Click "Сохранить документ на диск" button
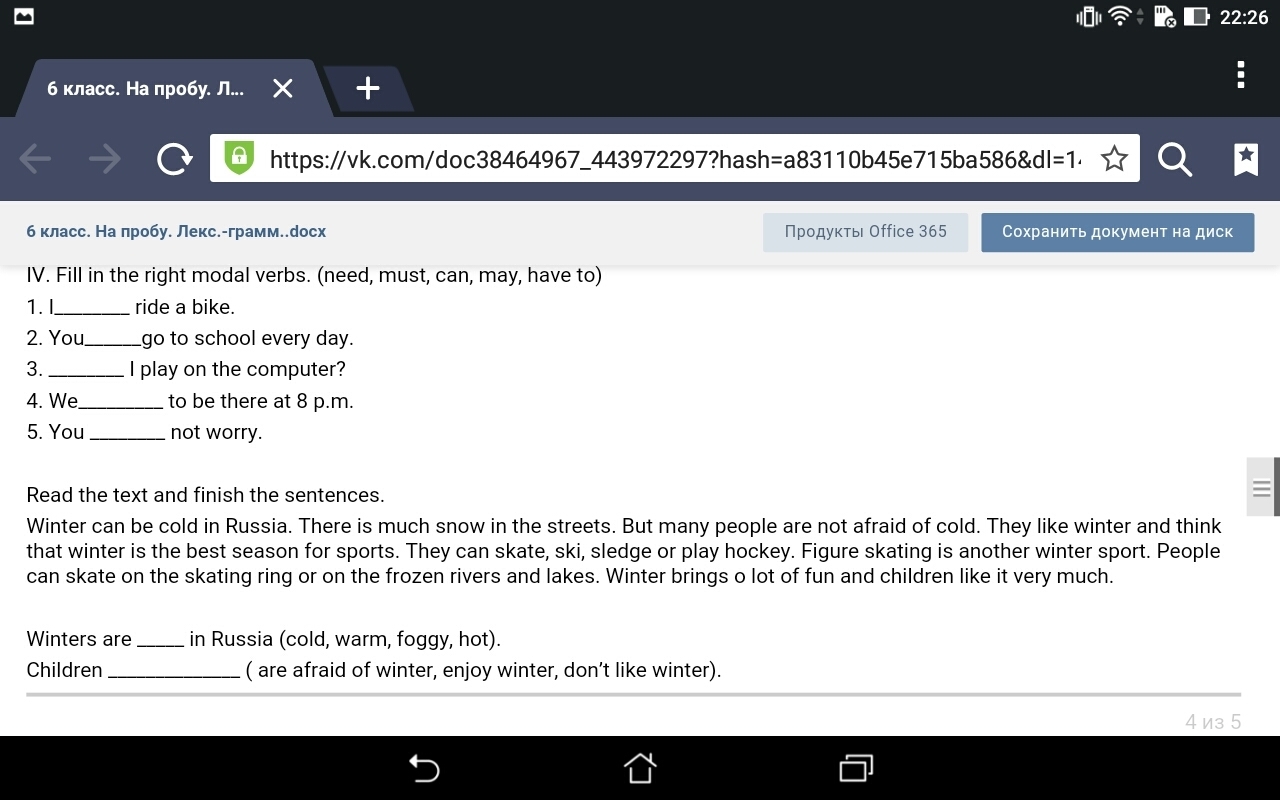Screen dimensions: 1280x800 pyautogui.click(x=1117, y=232)
